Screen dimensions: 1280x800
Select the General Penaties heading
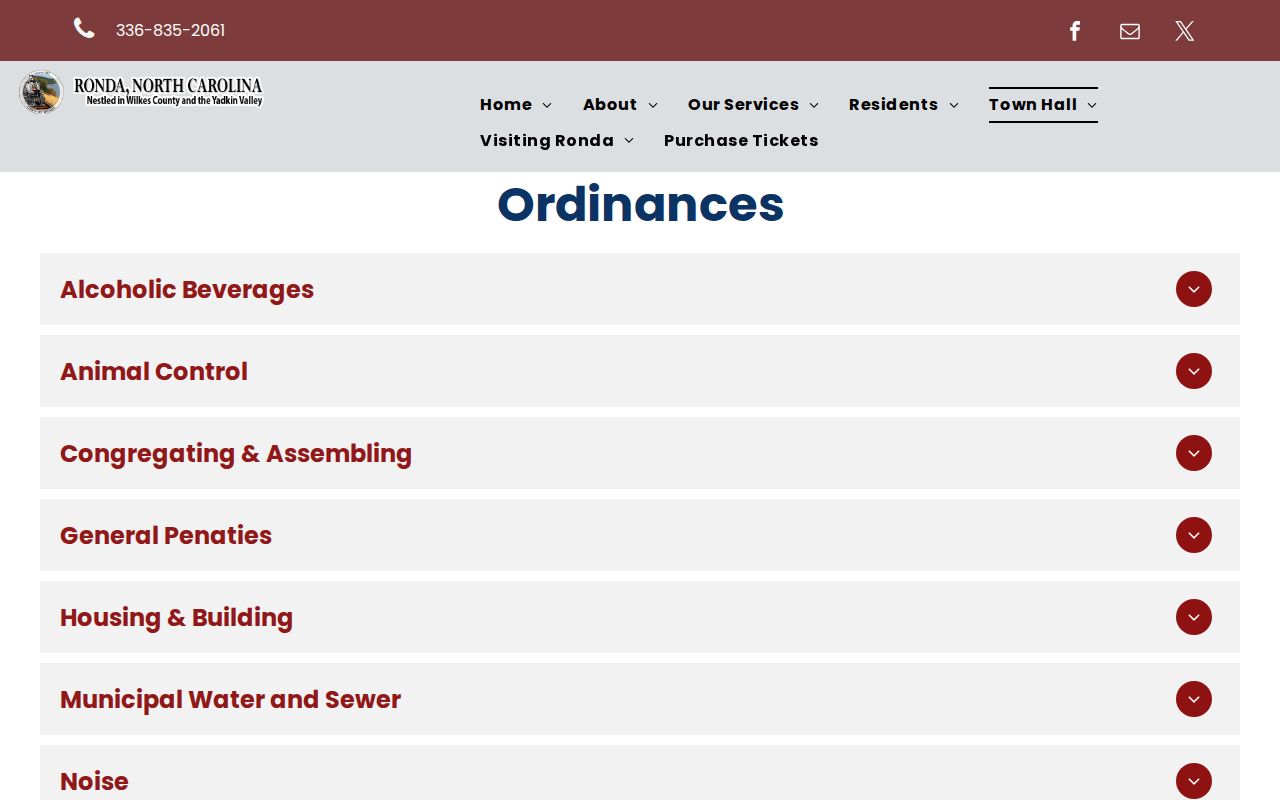[x=166, y=535]
